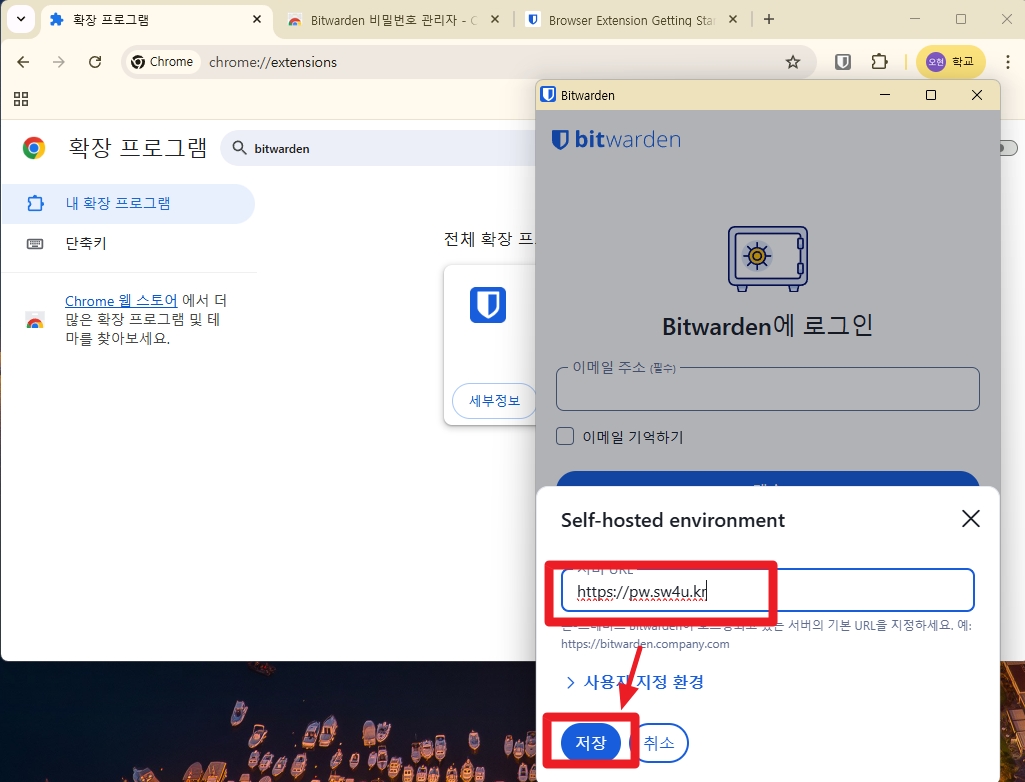Image resolution: width=1025 pixels, height=782 pixels.
Task: Go back using the browser back arrow
Action: pyautogui.click(x=22, y=61)
